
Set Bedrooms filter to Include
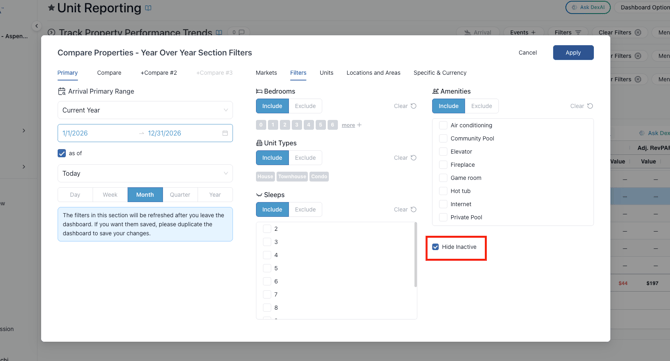[x=272, y=106]
